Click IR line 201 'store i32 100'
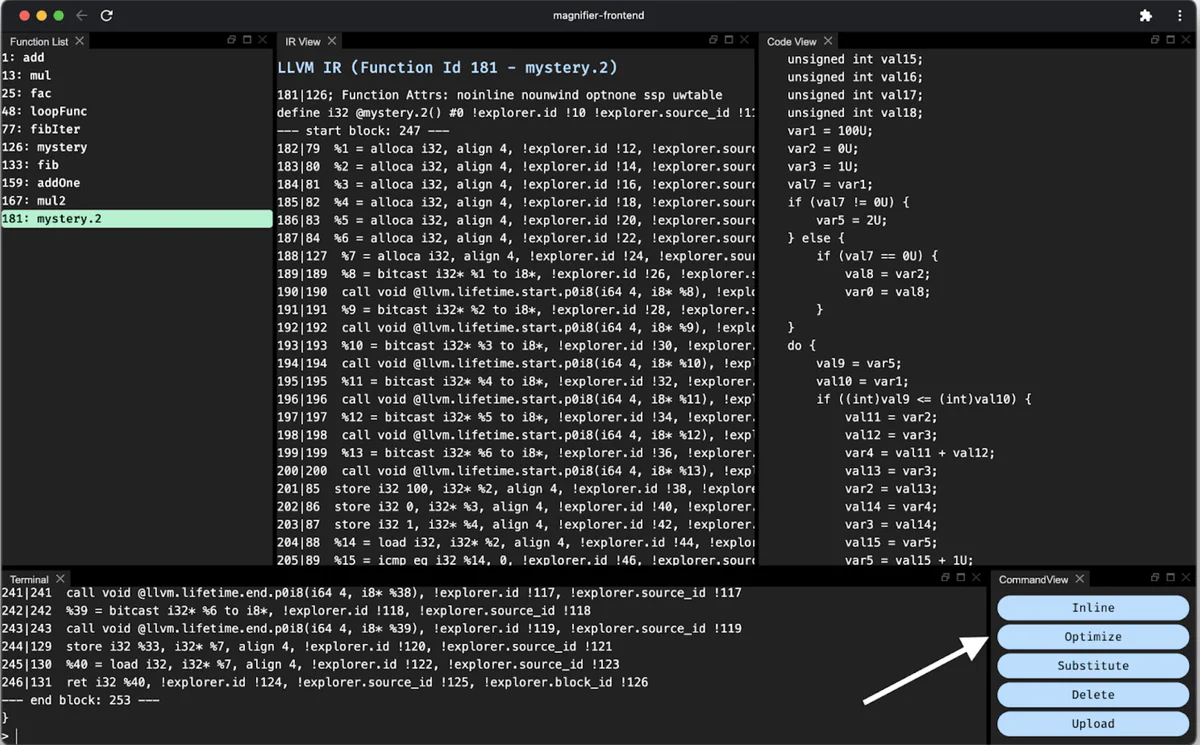1200x745 pixels. point(515,489)
